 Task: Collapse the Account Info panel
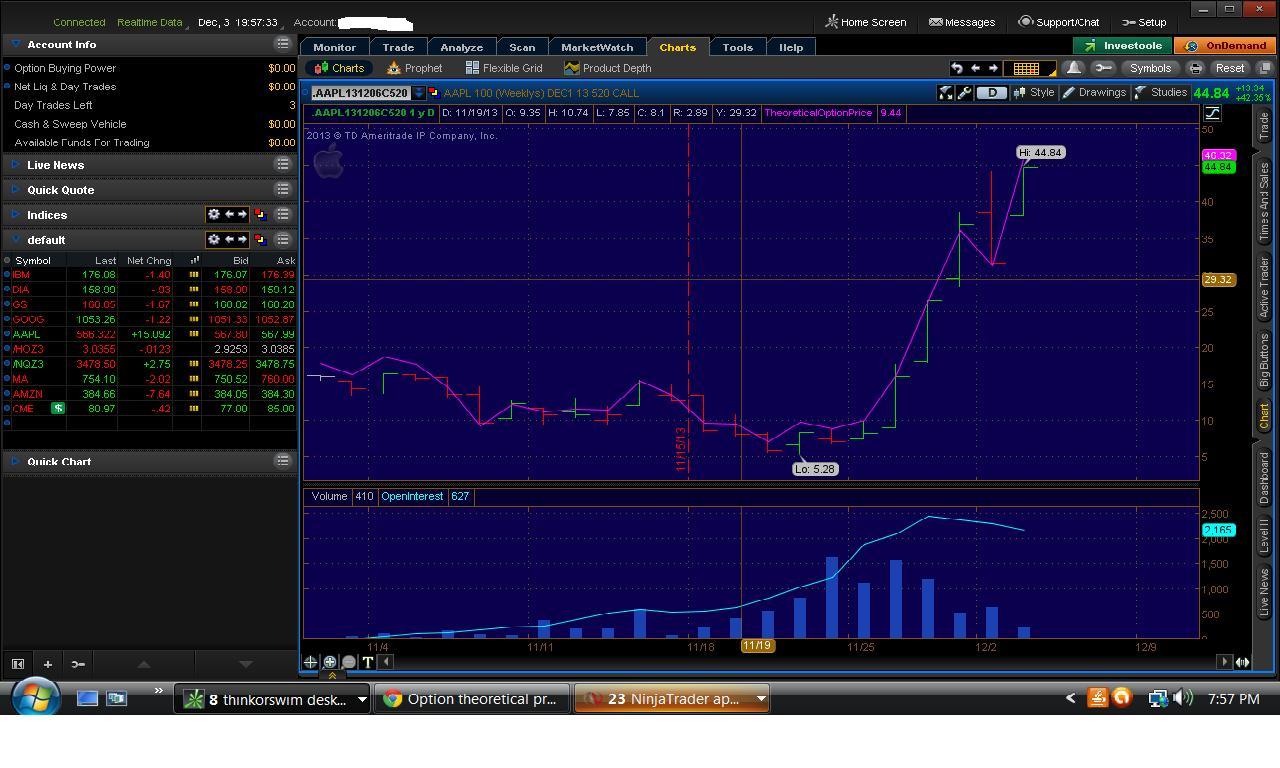(x=16, y=45)
